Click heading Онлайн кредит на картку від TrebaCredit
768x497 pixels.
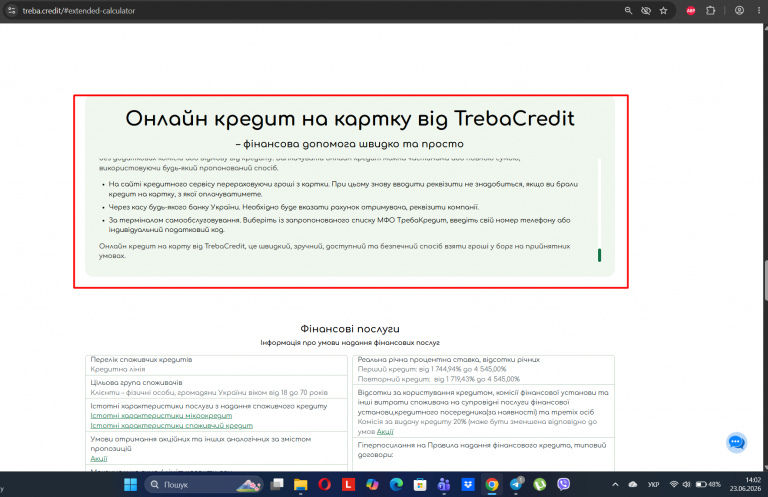[350, 119]
